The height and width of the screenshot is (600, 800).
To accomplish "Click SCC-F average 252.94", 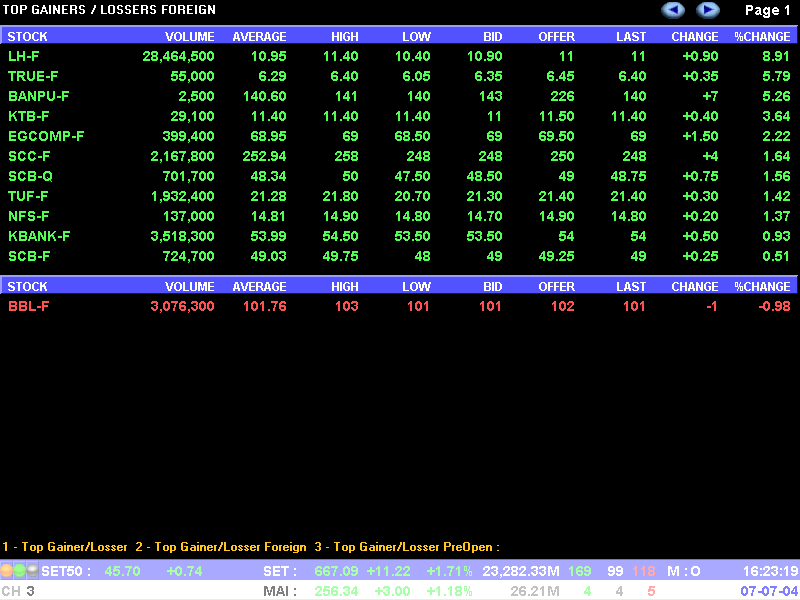I will 264,156.
